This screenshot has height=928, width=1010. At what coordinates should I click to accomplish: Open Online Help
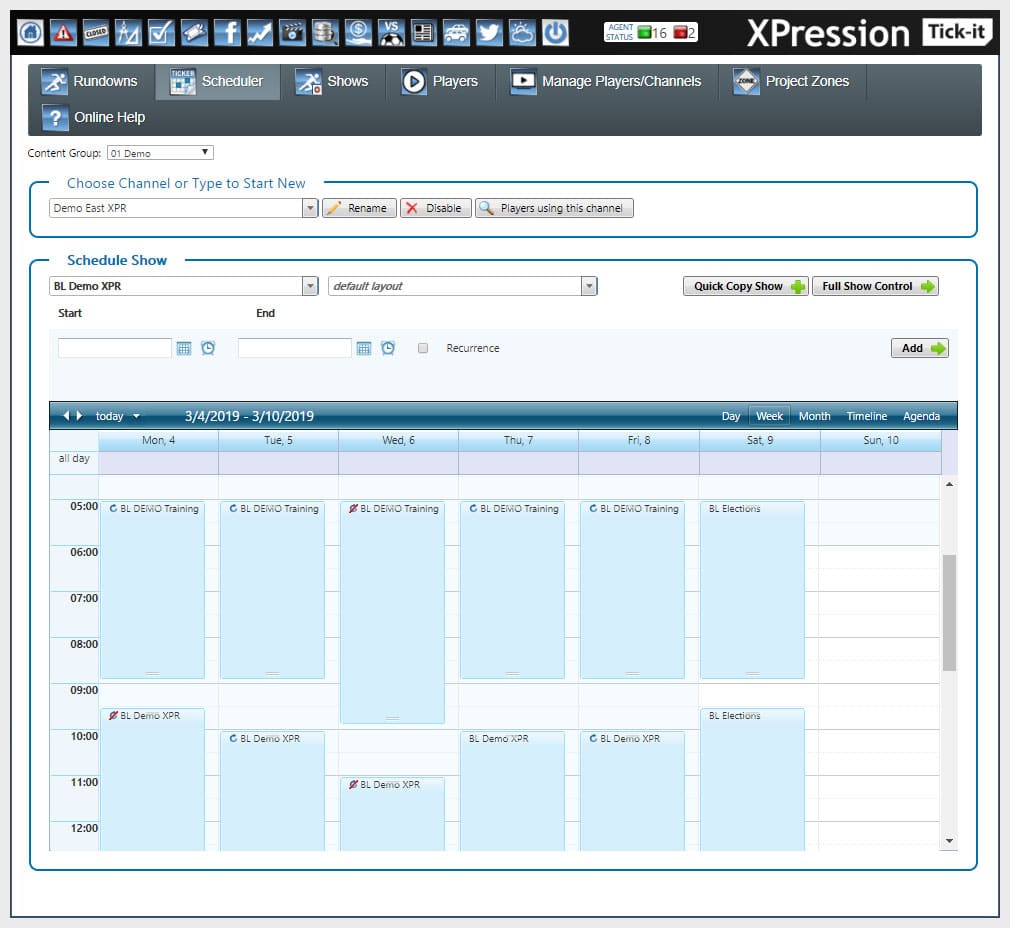[94, 117]
